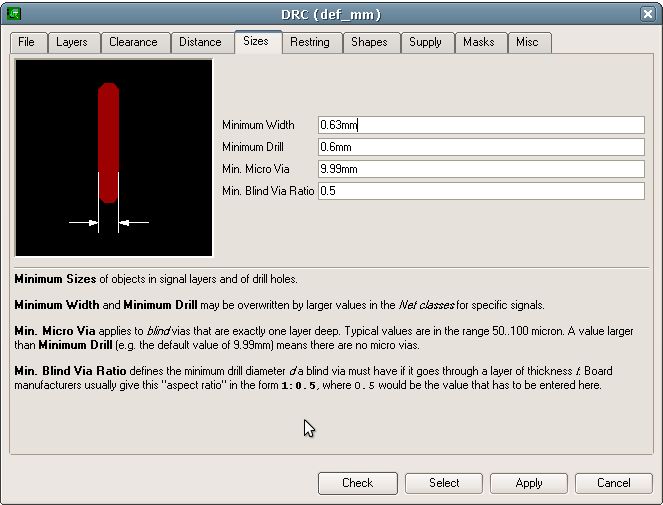
Task: Click the Minimum Drill label
Action: tap(253, 147)
